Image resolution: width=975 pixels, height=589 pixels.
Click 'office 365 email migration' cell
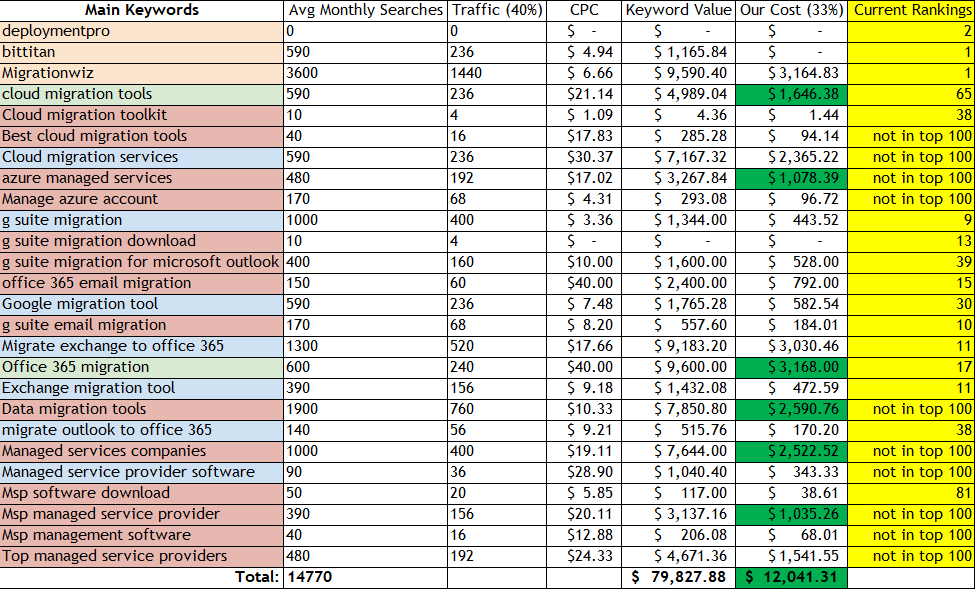[x=142, y=283]
